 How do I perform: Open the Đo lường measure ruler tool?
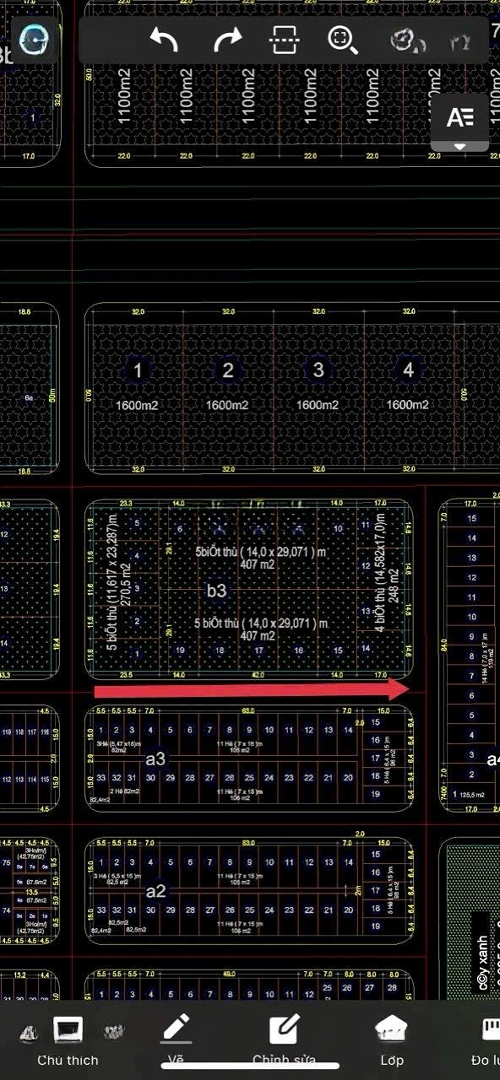coord(490,1040)
